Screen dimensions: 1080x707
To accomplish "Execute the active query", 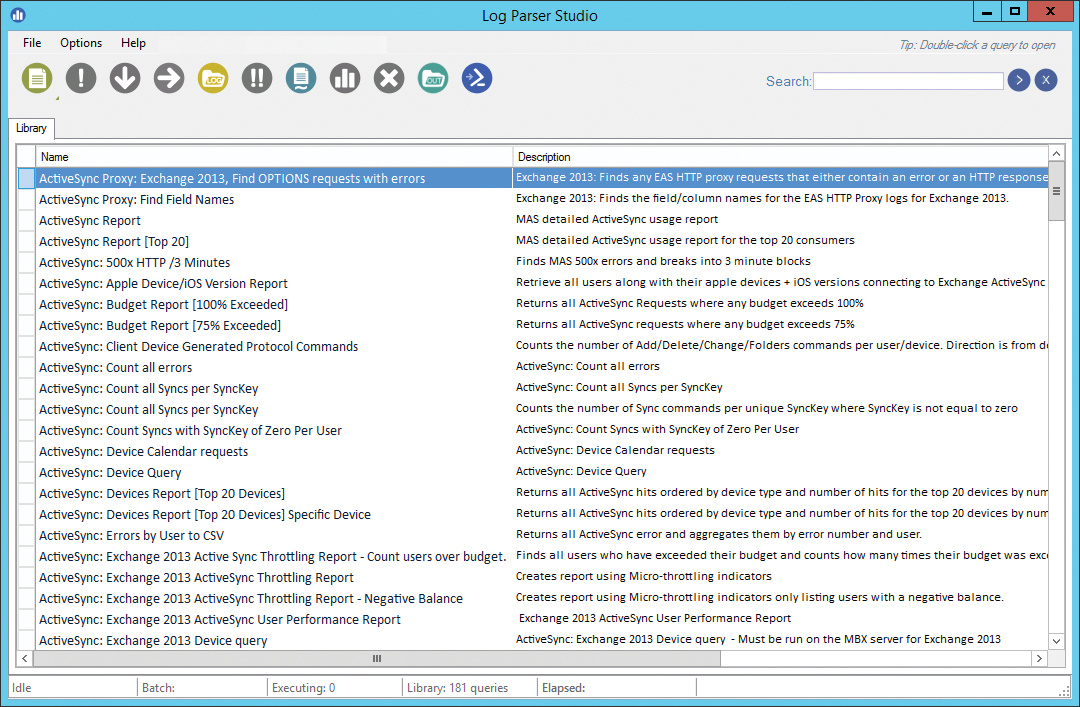I will tap(80, 78).
